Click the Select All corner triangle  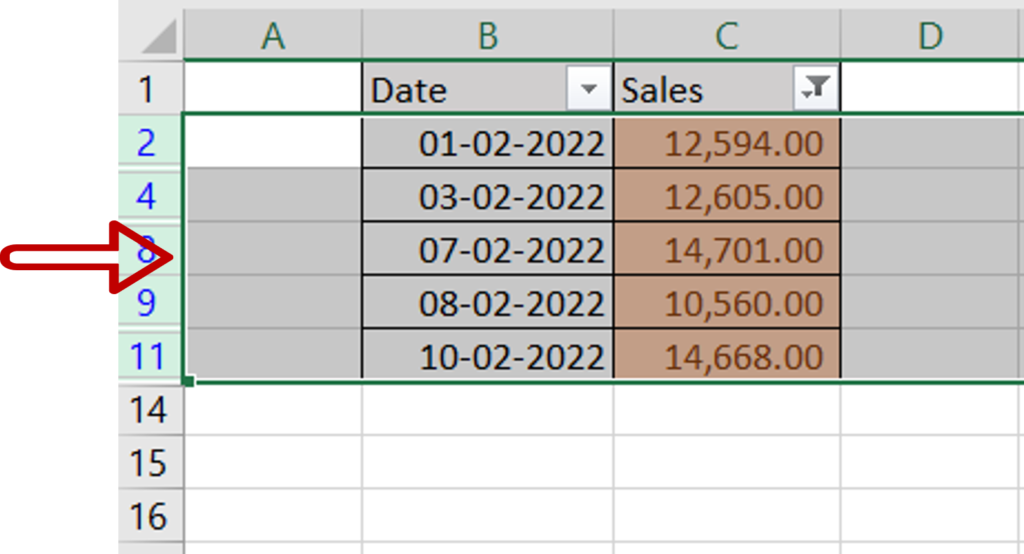(159, 37)
